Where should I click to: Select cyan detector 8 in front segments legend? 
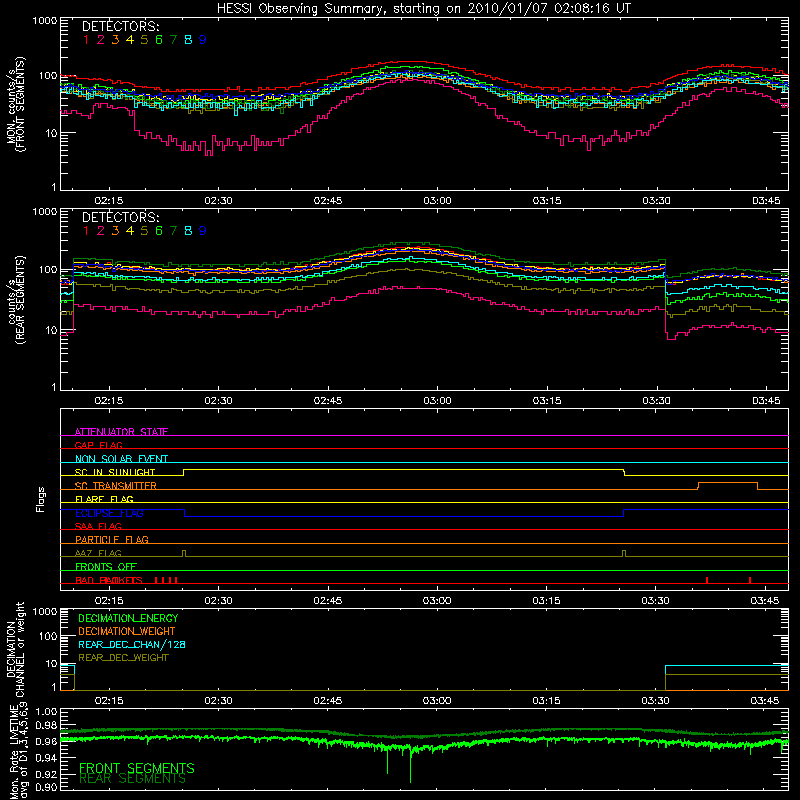188,40
